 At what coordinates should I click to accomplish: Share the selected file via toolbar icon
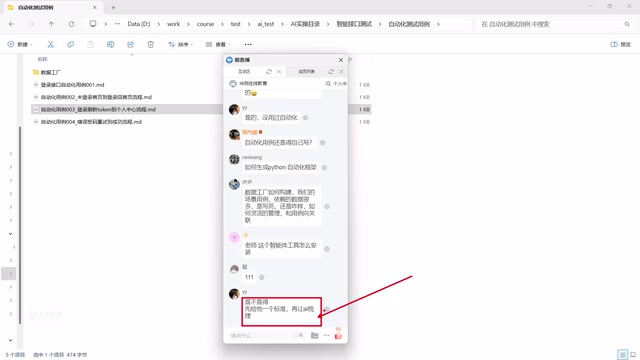131,44
